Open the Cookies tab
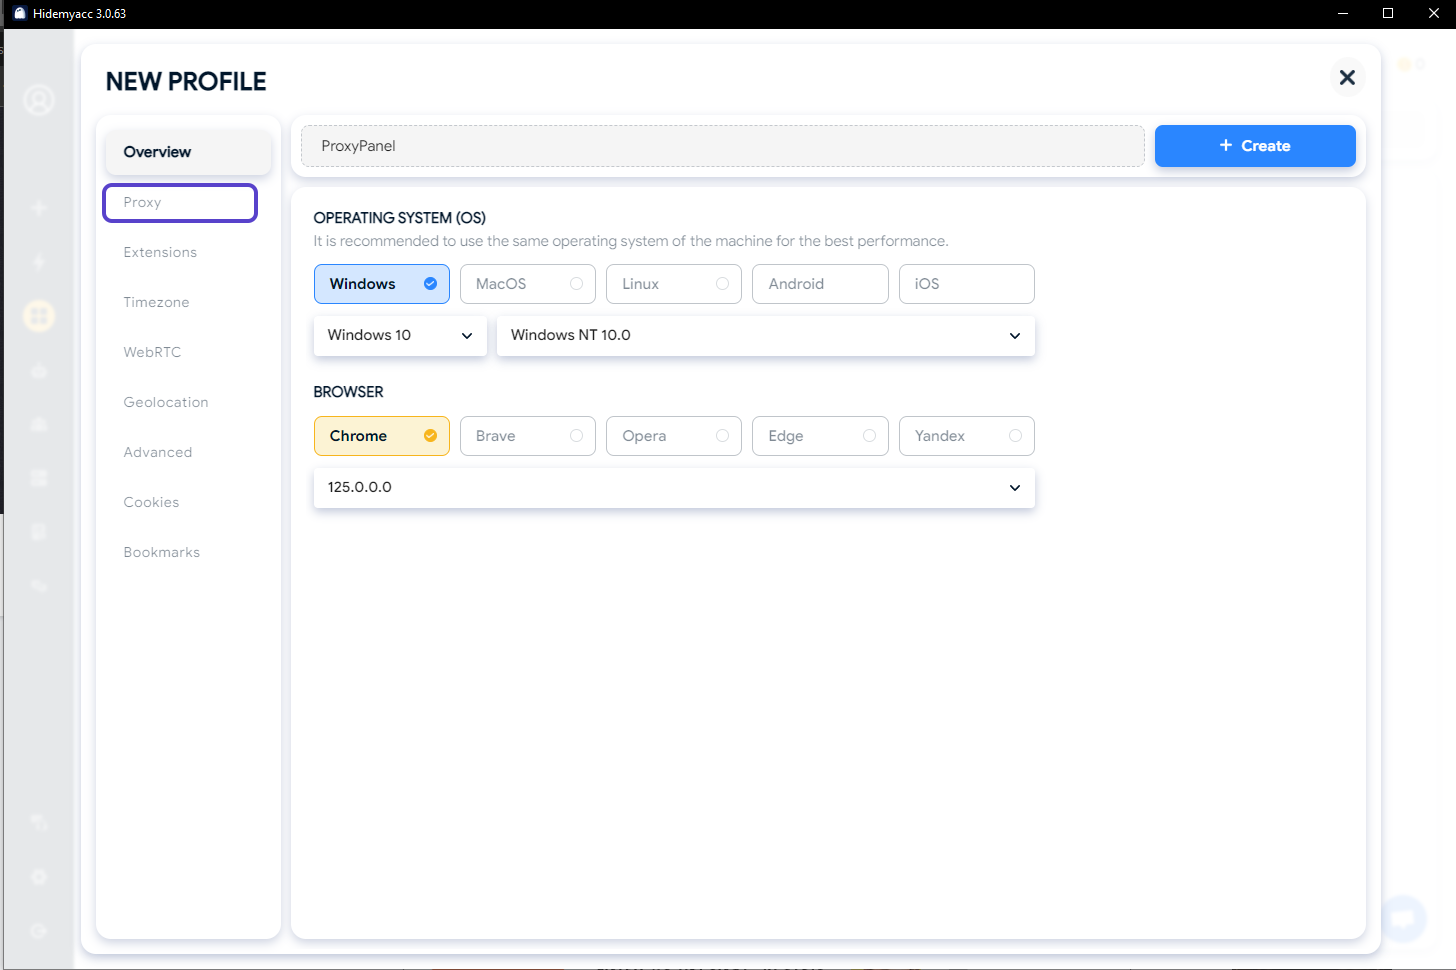The width and height of the screenshot is (1456, 970). point(151,503)
